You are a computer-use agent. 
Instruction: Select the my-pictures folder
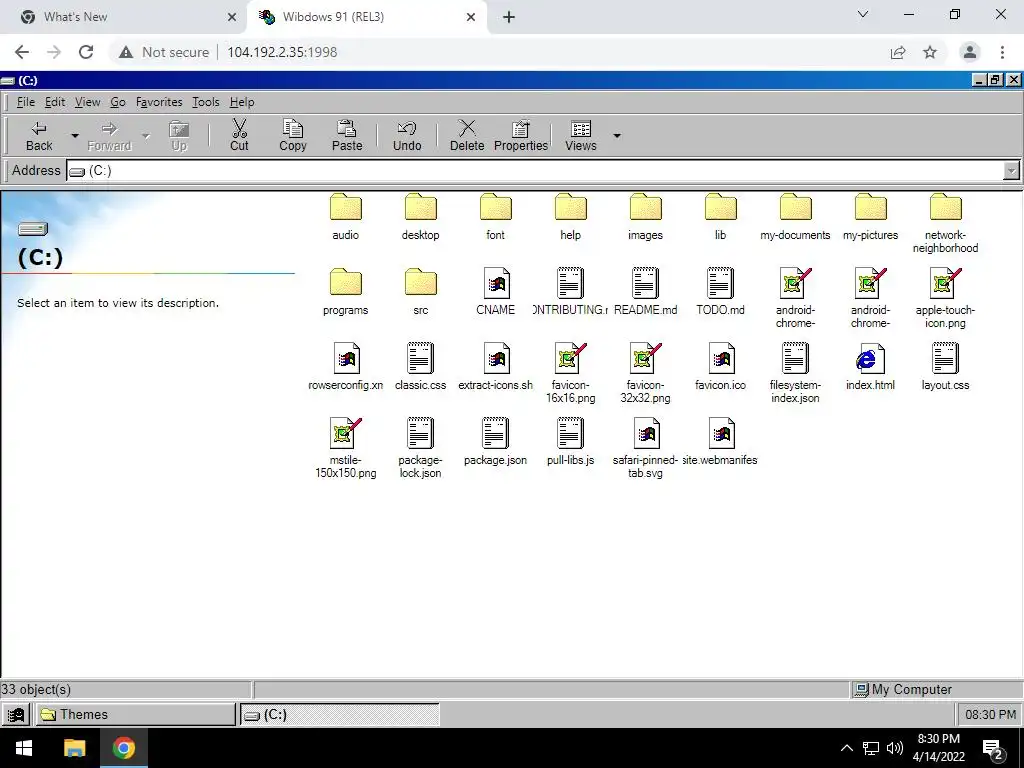pos(871,217)
